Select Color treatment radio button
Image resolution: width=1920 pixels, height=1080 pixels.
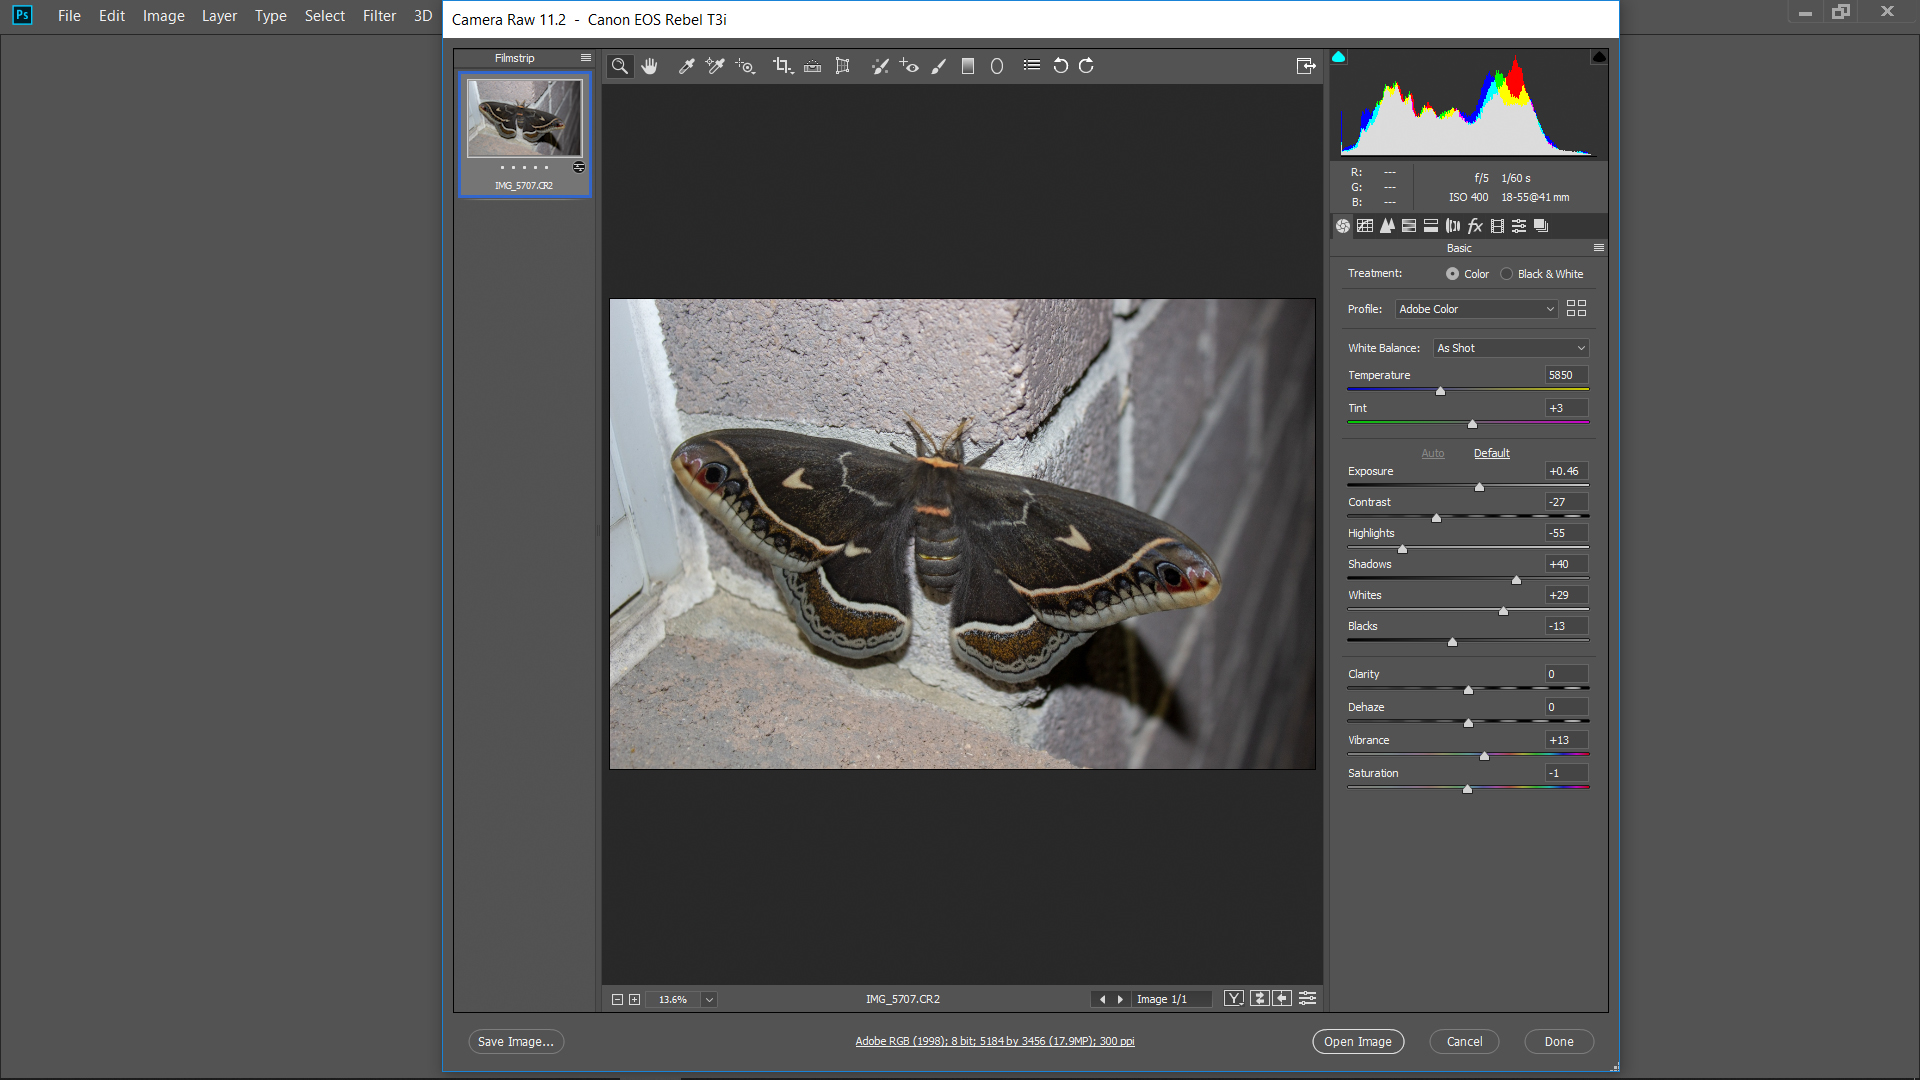tap(1453, 273)
